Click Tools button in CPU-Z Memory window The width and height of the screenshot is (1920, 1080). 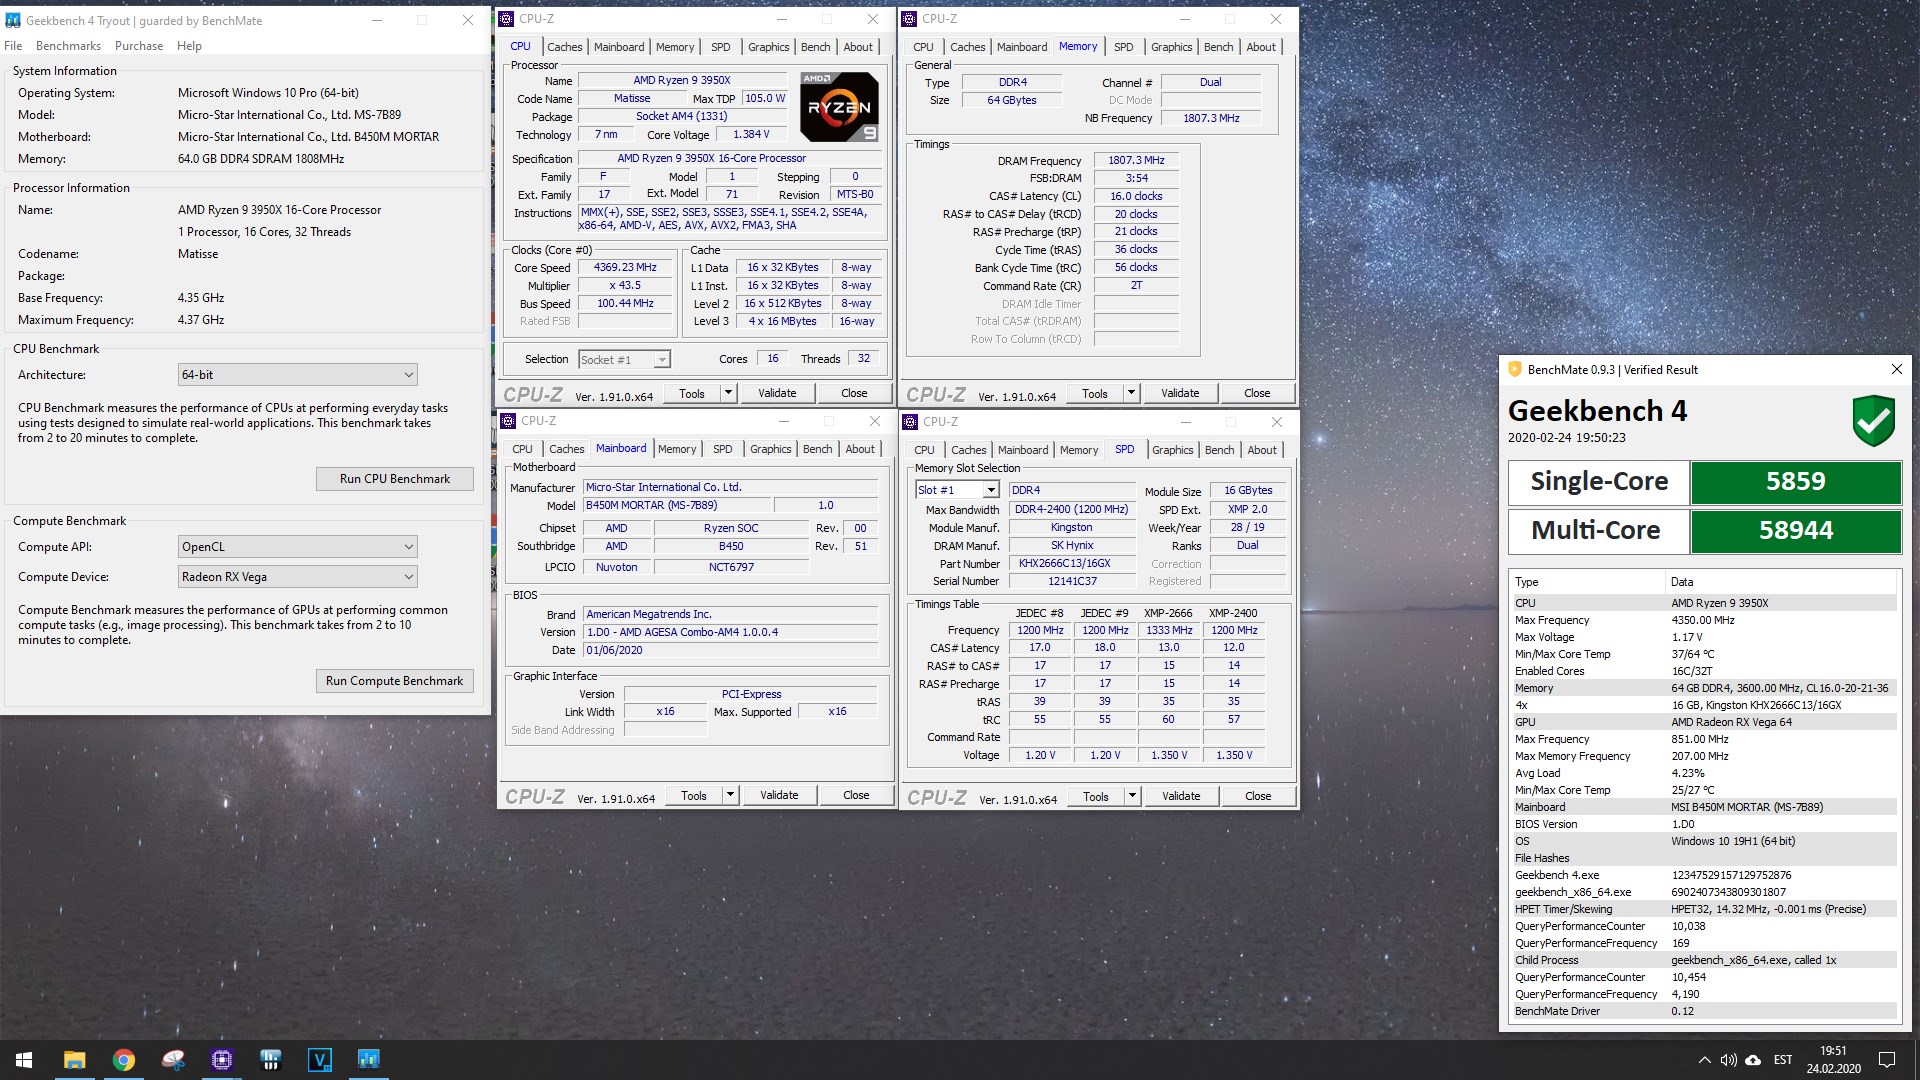pyautogui.click(x=1095, y=393)
